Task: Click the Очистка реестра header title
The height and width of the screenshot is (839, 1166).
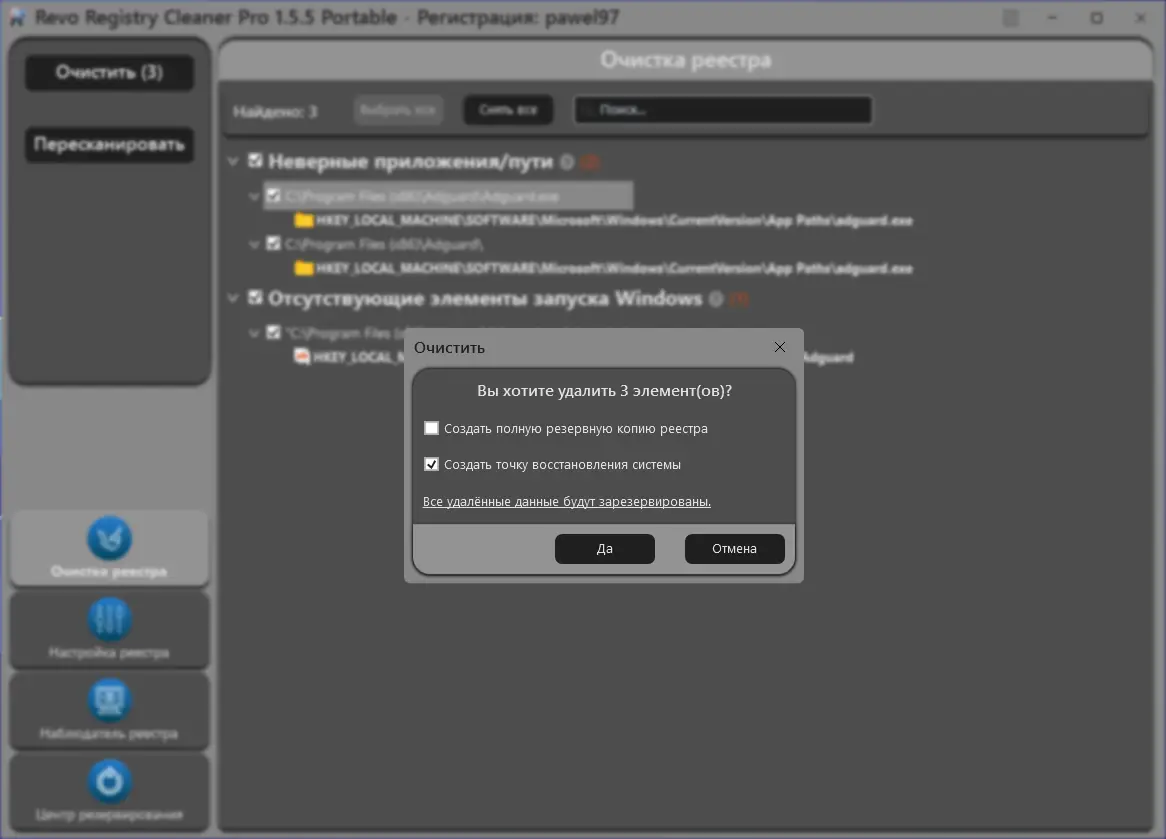Action: click(686, 60)
